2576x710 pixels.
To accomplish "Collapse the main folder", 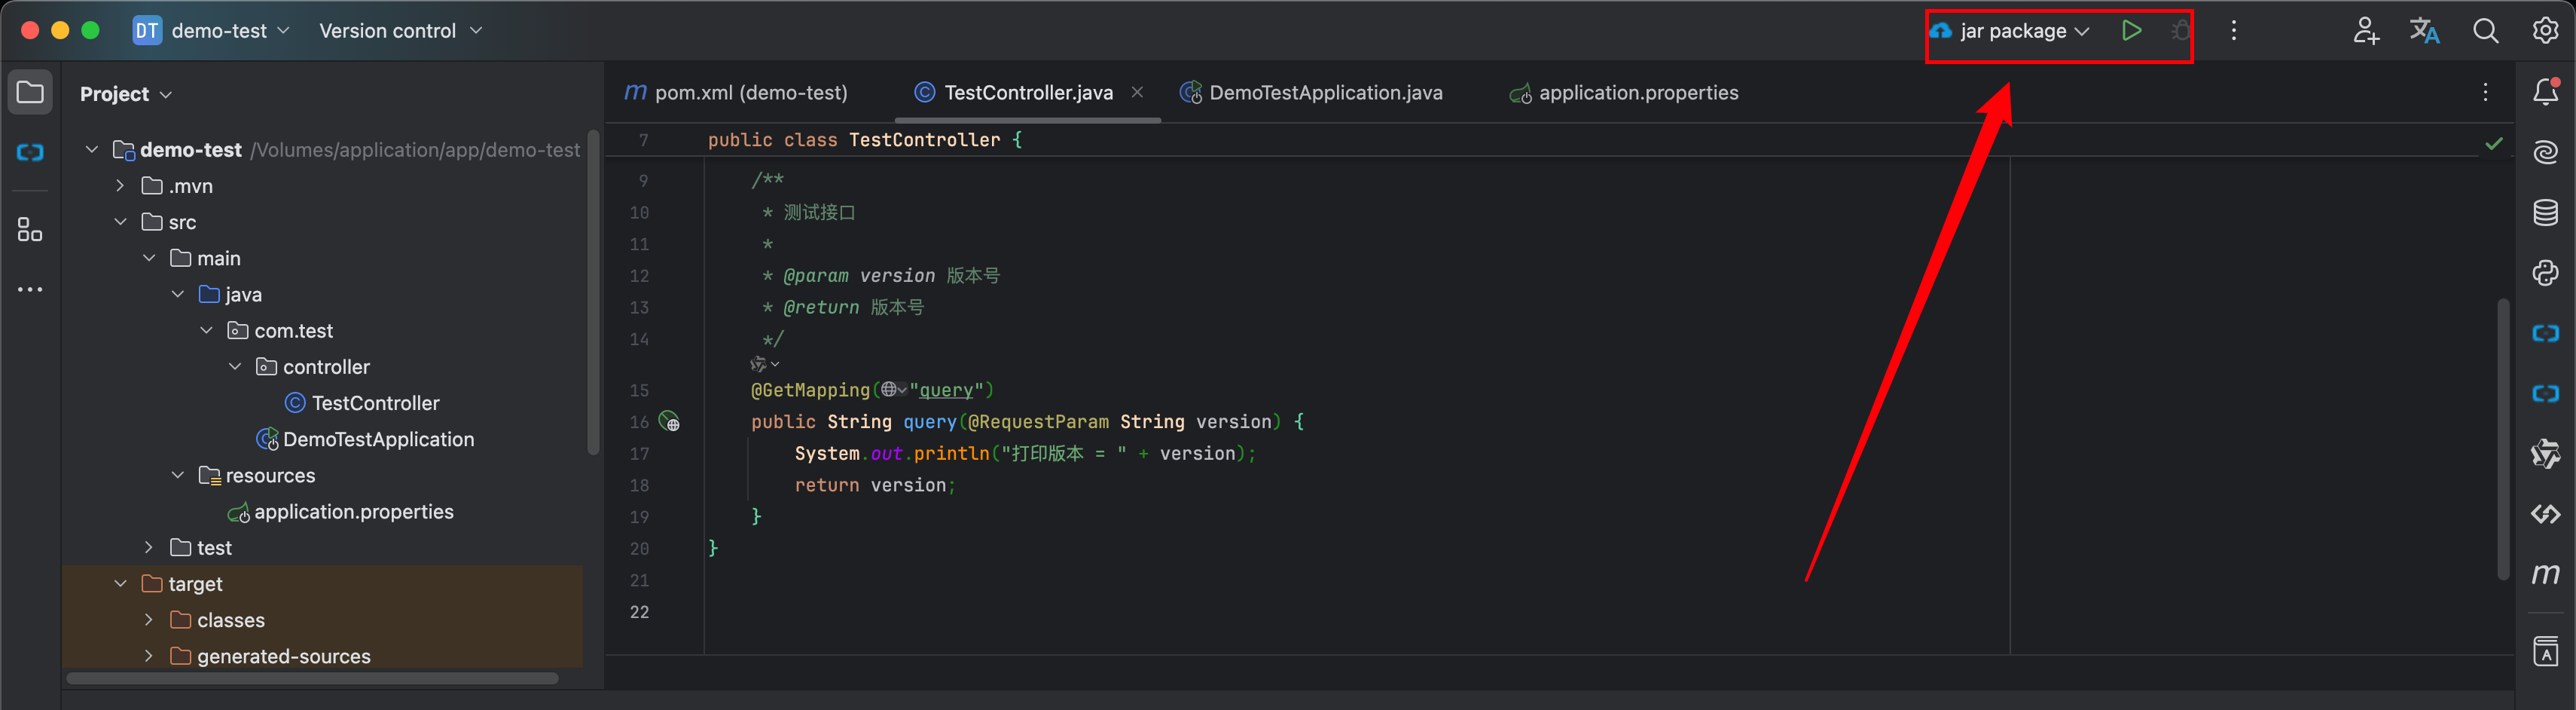I will (149, 258).
